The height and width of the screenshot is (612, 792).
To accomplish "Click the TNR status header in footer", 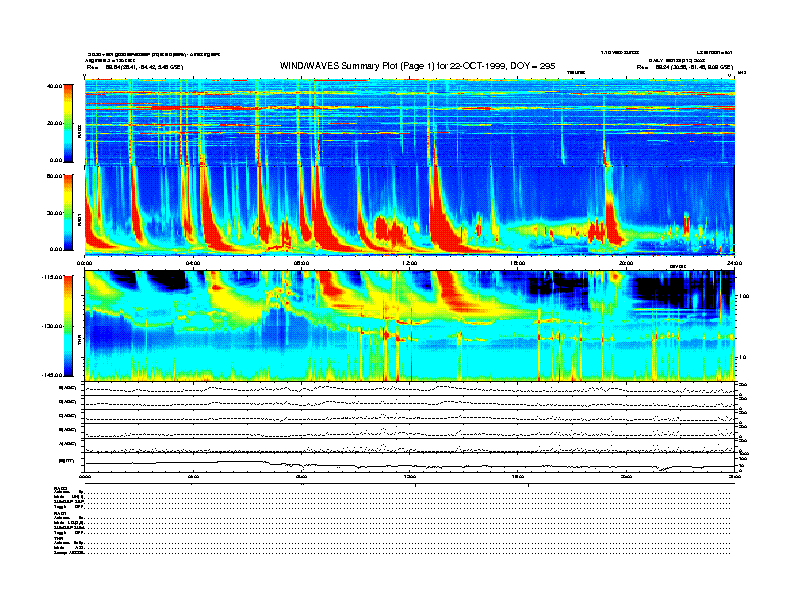I will point(58,538).
